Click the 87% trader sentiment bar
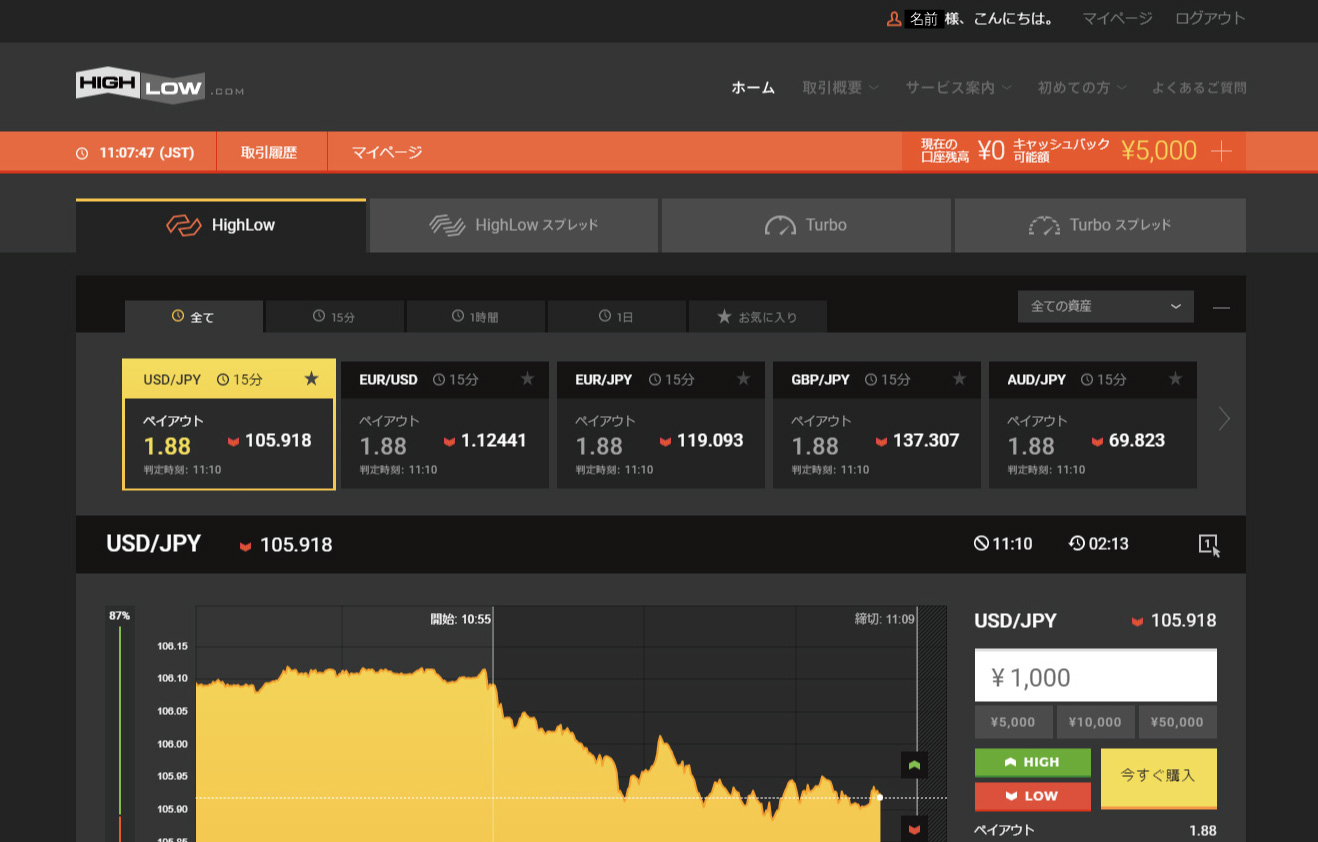This screenshot has width=1318, height=842. (x=119, y=725)
